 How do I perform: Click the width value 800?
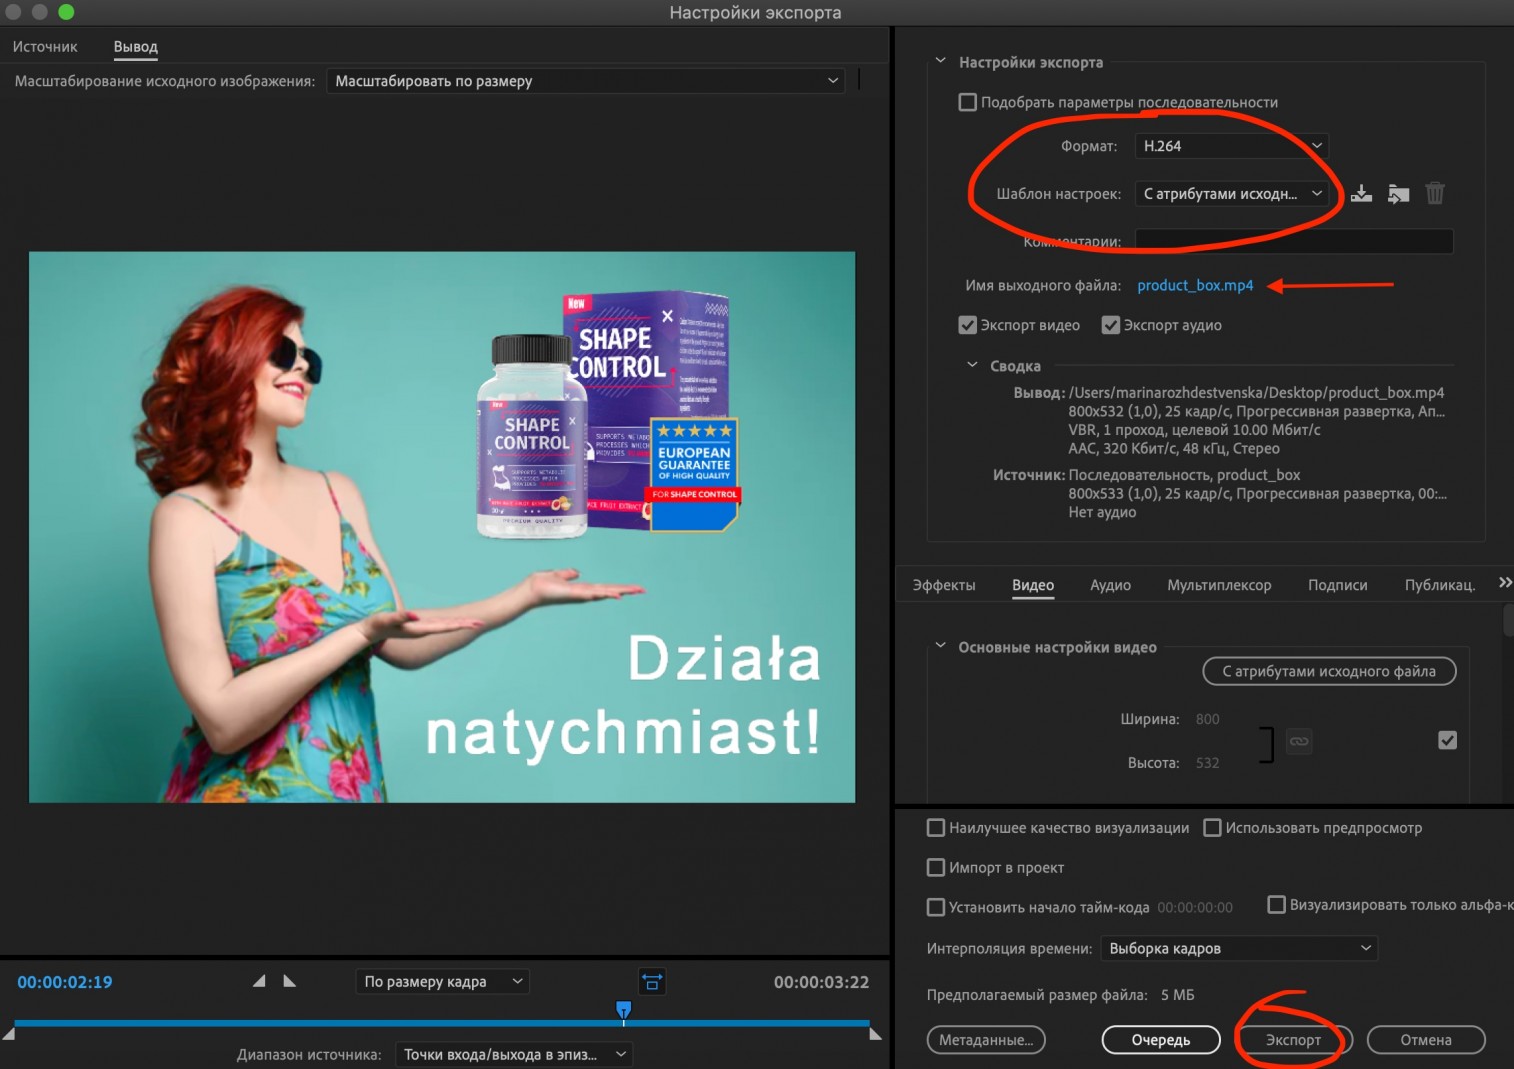(1207, 719)
